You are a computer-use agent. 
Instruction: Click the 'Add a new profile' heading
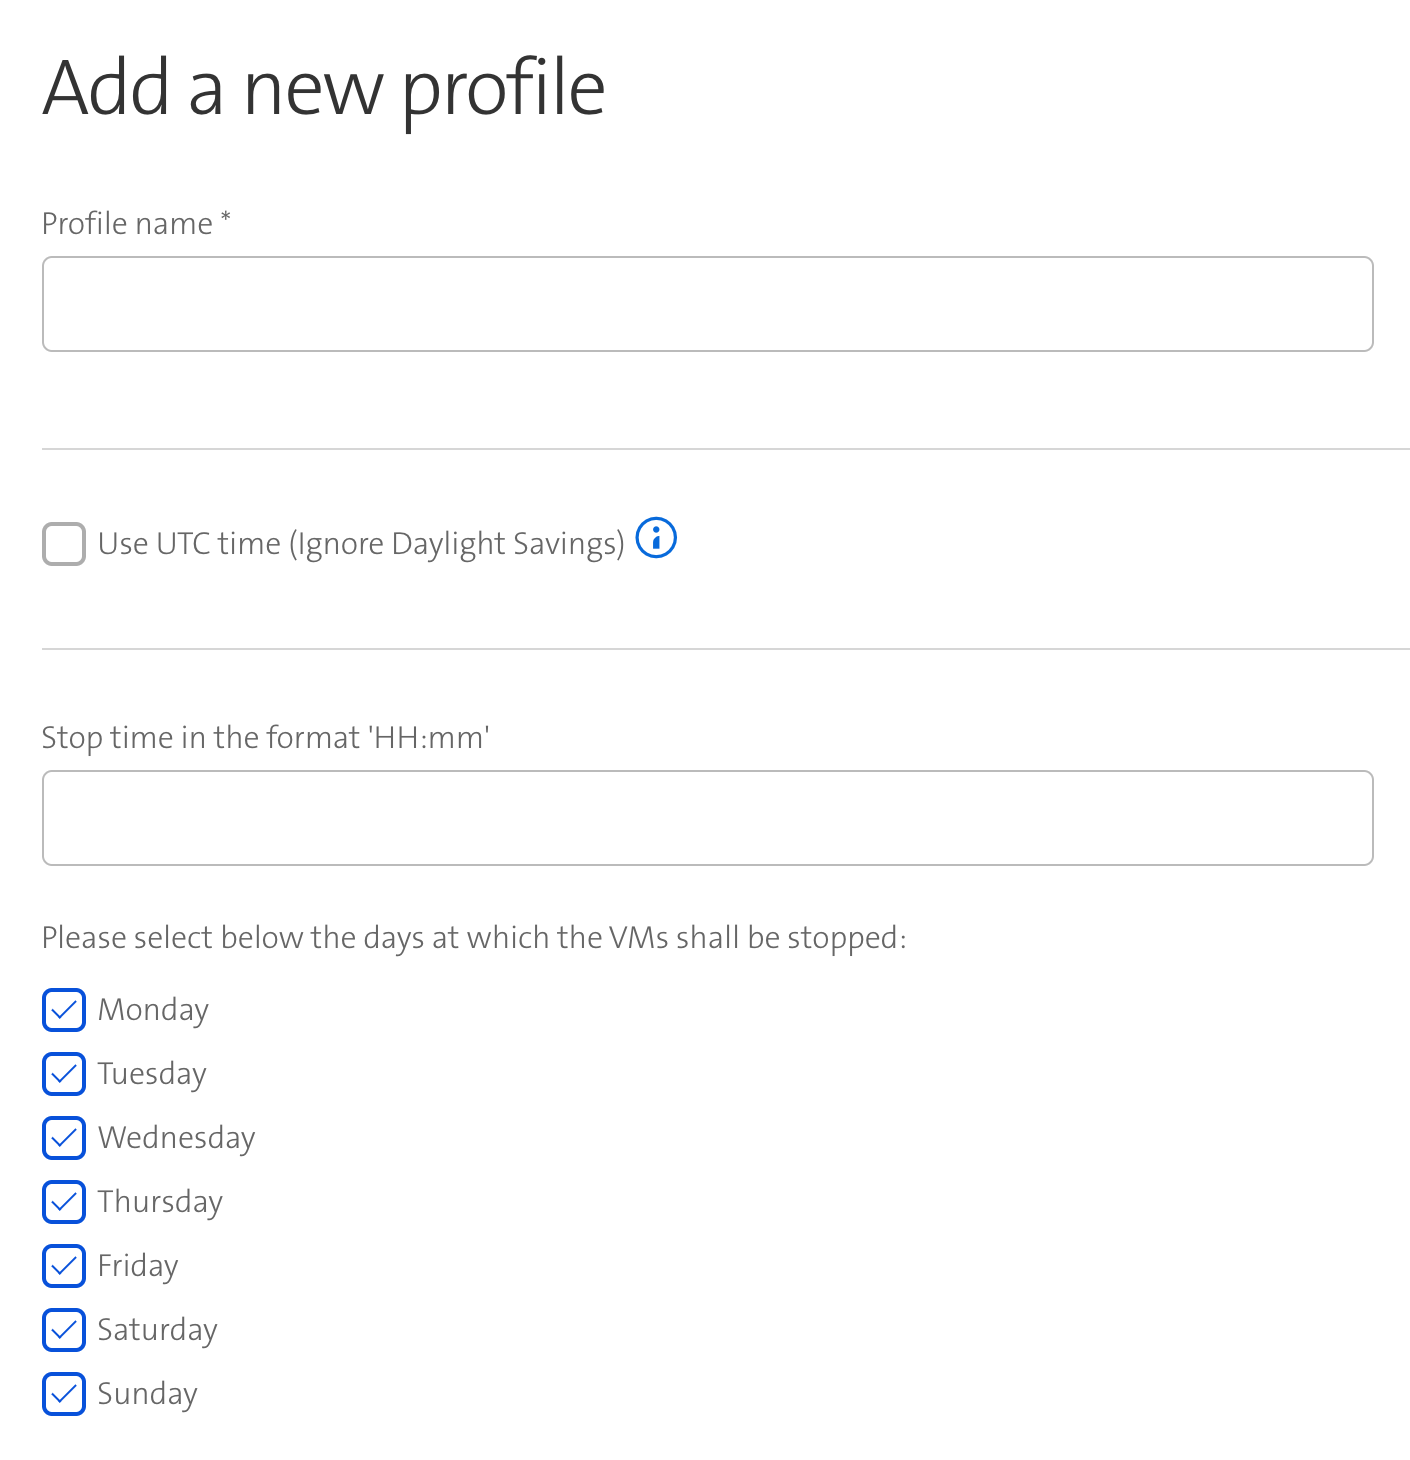coord(324,88)
